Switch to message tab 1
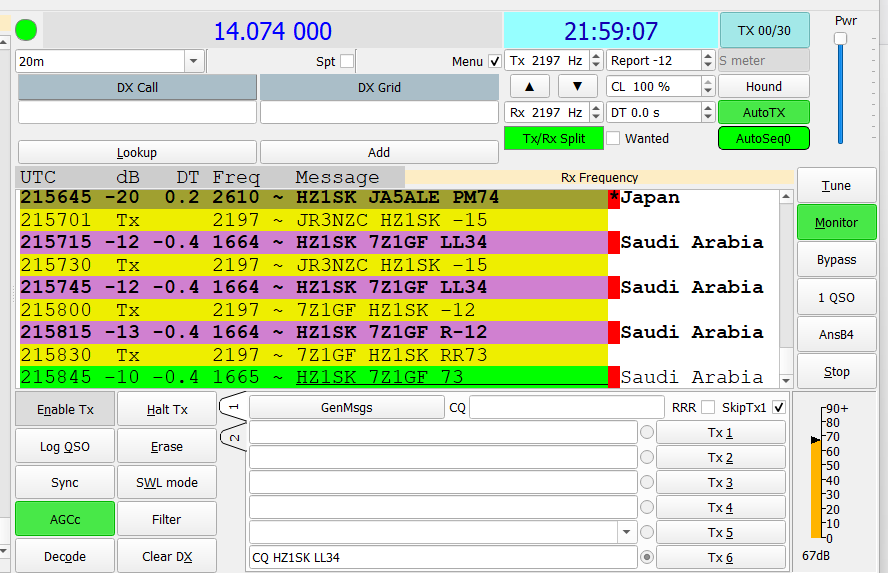This screenshot has height=573, width=888. (234, 406)
